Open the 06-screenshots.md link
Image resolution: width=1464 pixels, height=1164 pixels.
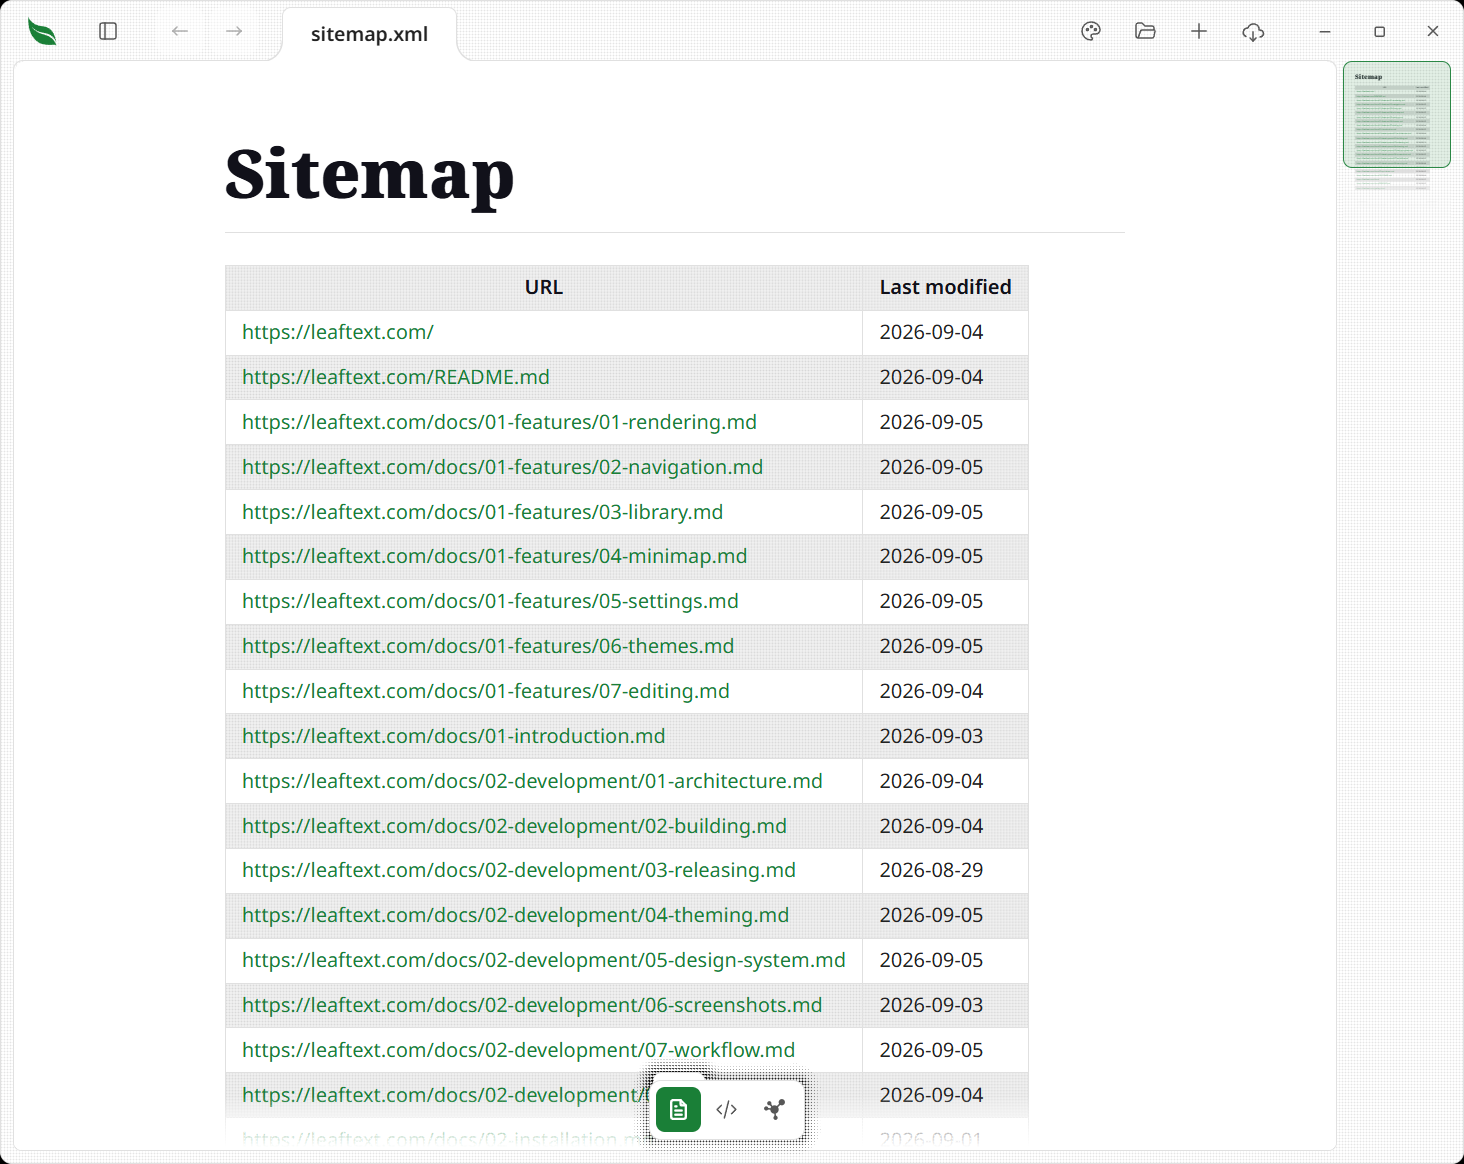[x=532, y=1005]
